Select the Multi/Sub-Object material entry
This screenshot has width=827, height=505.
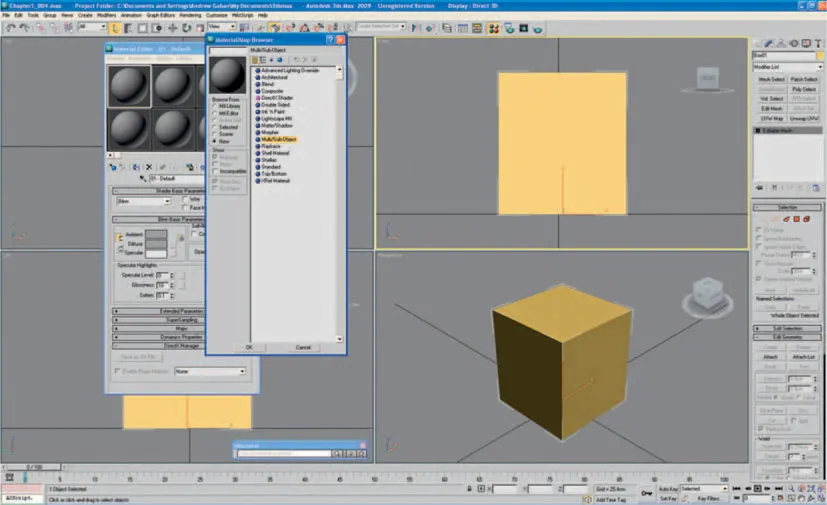pyautogui.click(x=280, y=138)
